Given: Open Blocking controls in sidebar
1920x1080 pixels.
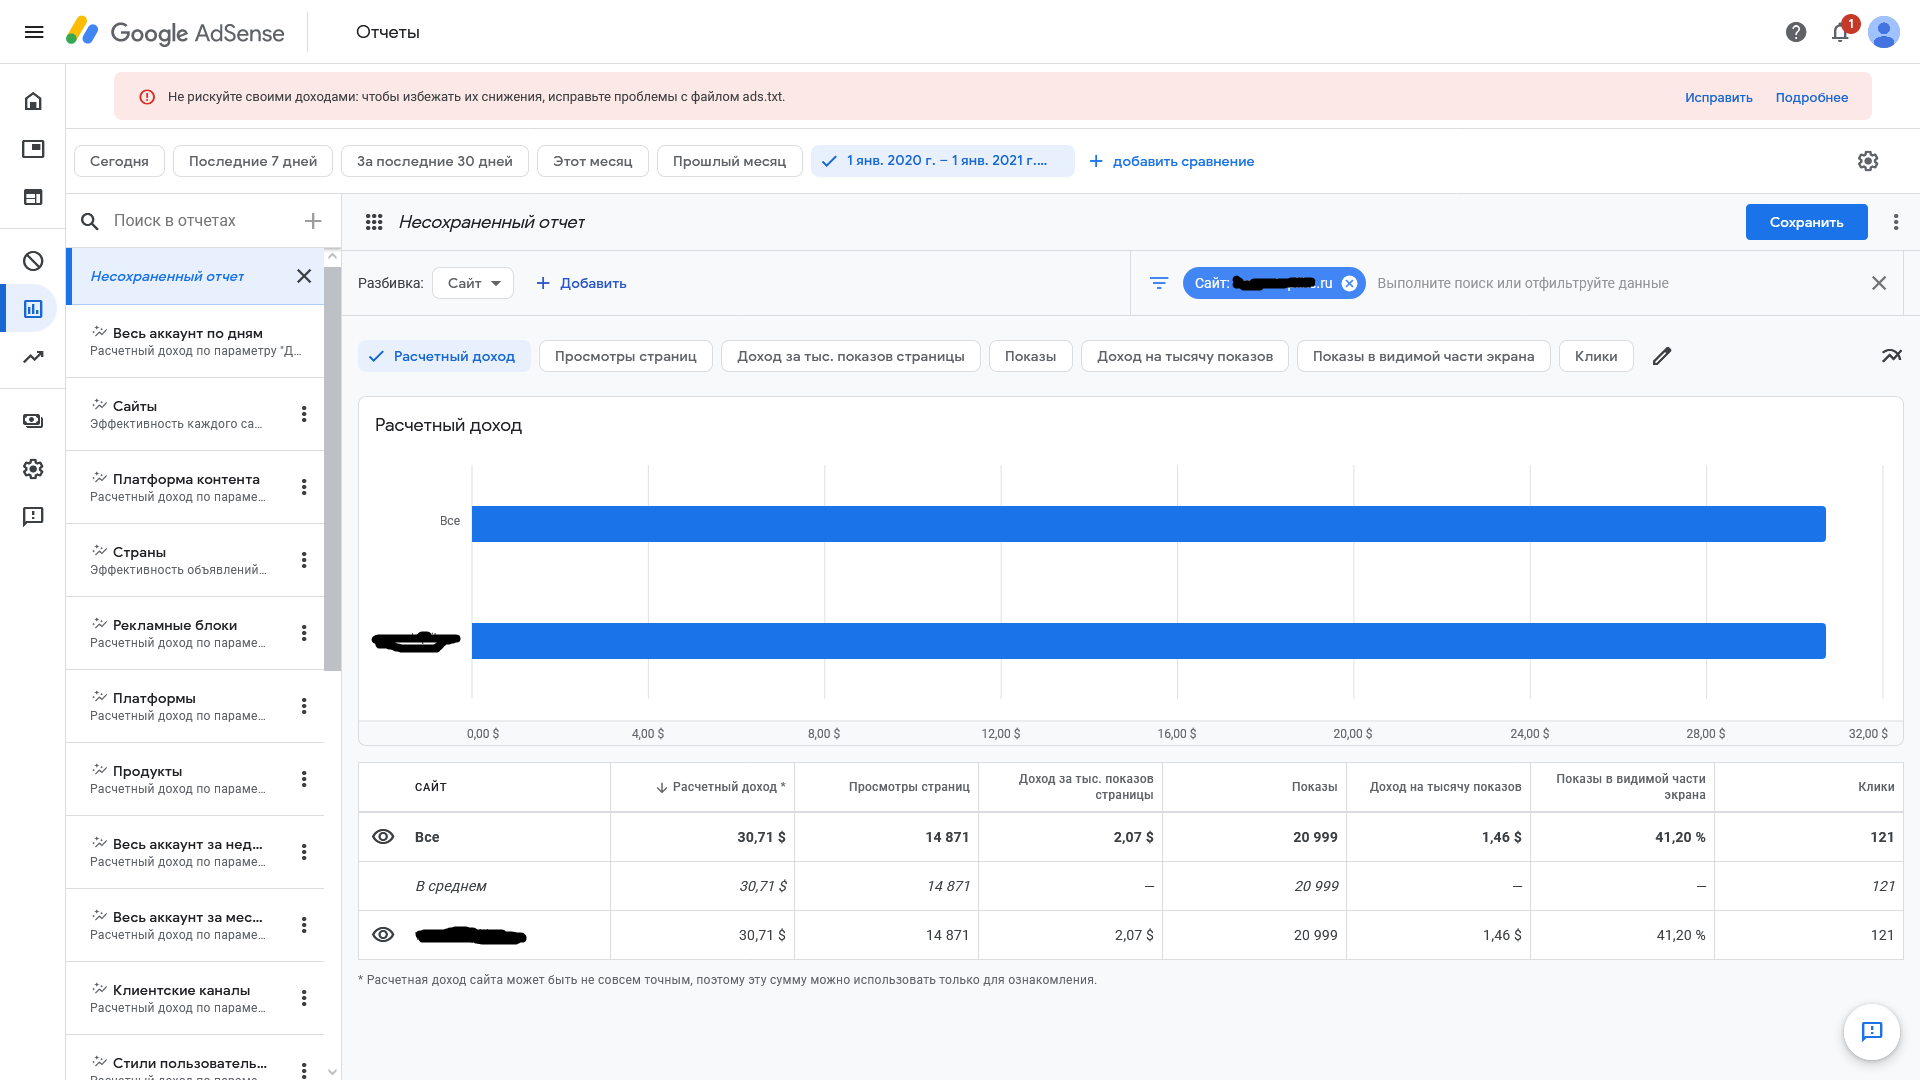Looking at the screenshot, I should pos(33,261).
